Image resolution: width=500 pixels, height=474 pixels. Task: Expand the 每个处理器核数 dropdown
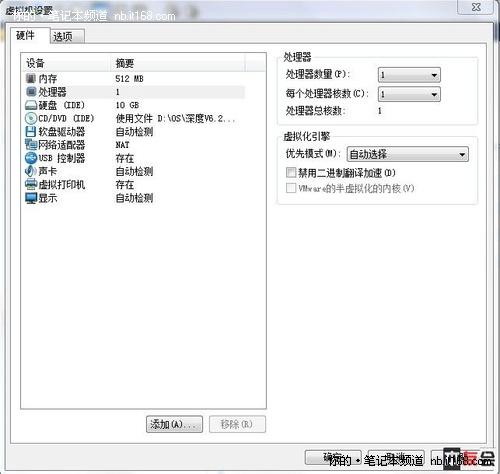(x=409, y=94)
